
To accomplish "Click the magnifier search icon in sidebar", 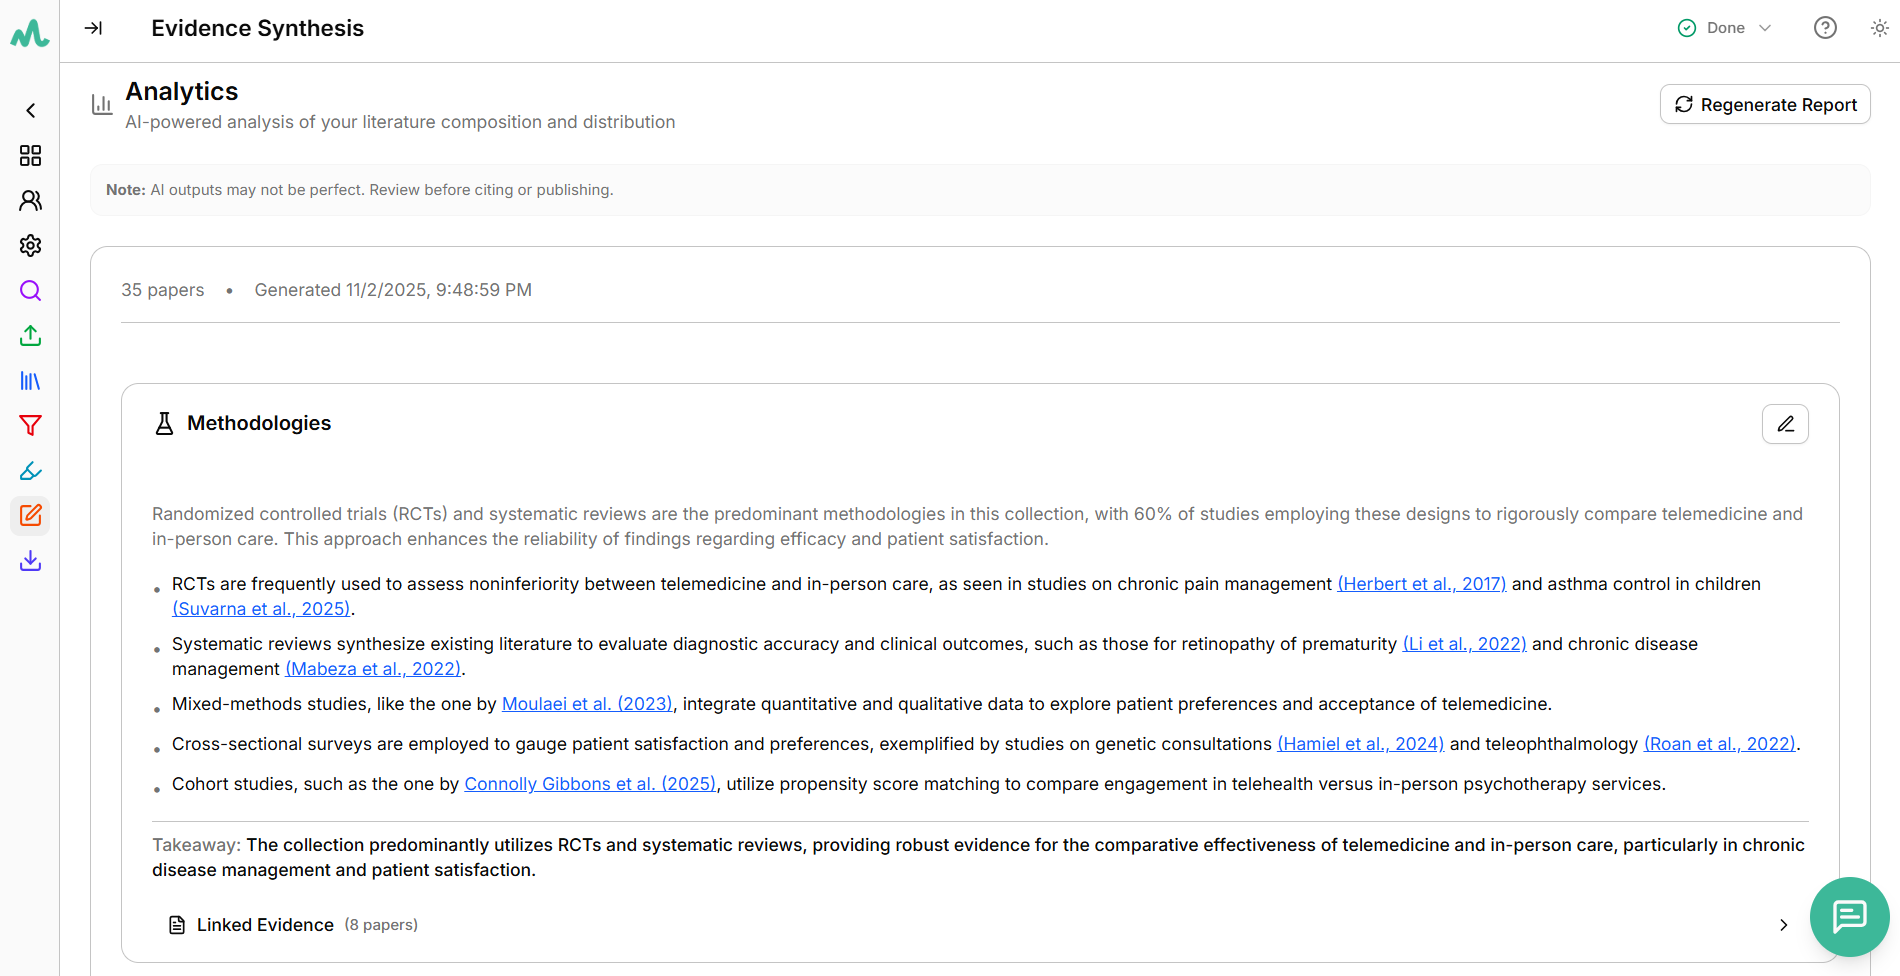I will [30, 291].
